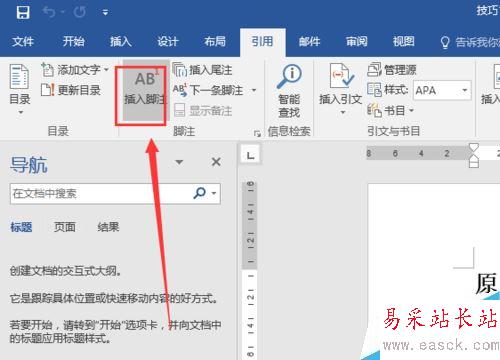
Task: Open Customize Quick Access Toolbar dropdown
Action: click(x=105, y=13)
